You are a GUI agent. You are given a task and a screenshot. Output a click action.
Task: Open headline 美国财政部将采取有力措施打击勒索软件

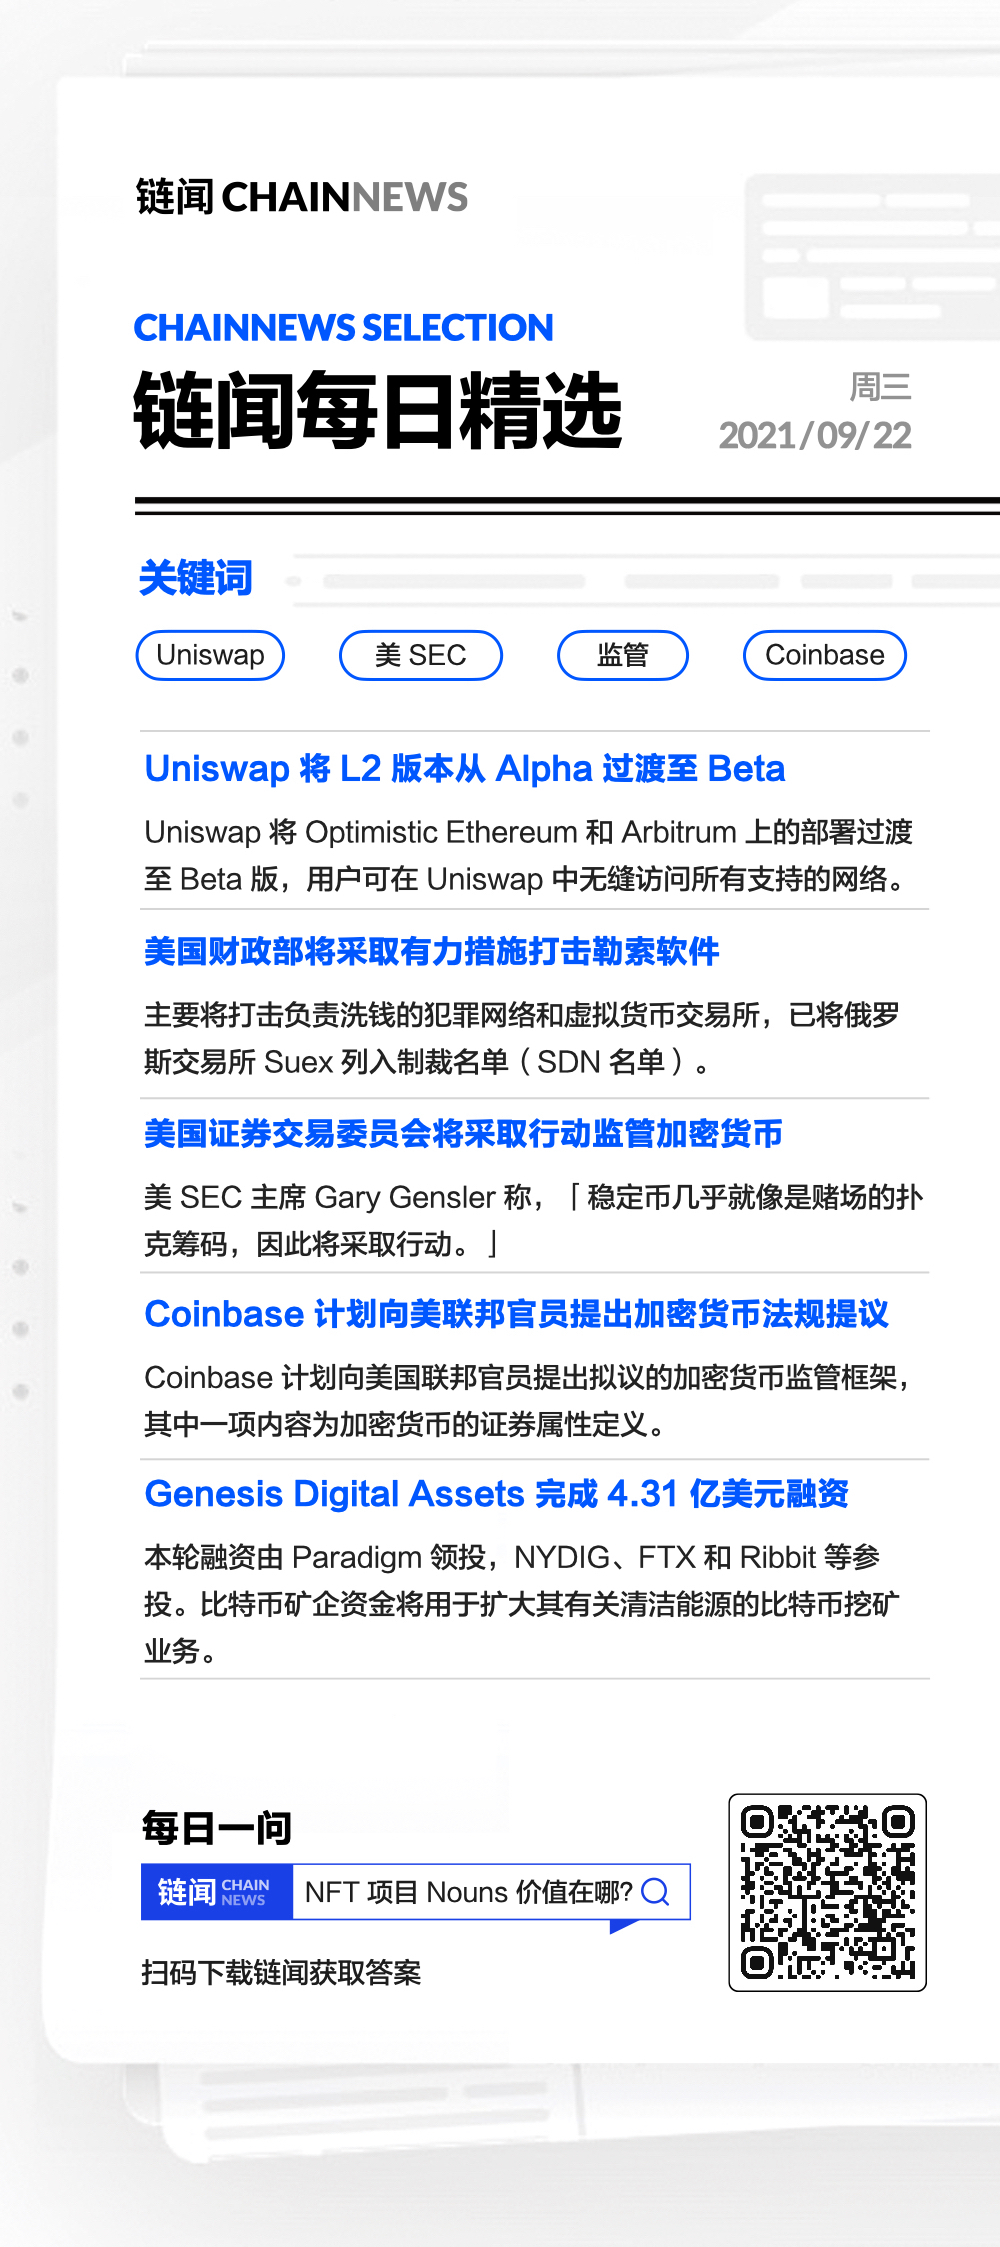click(x=432, y=951)
